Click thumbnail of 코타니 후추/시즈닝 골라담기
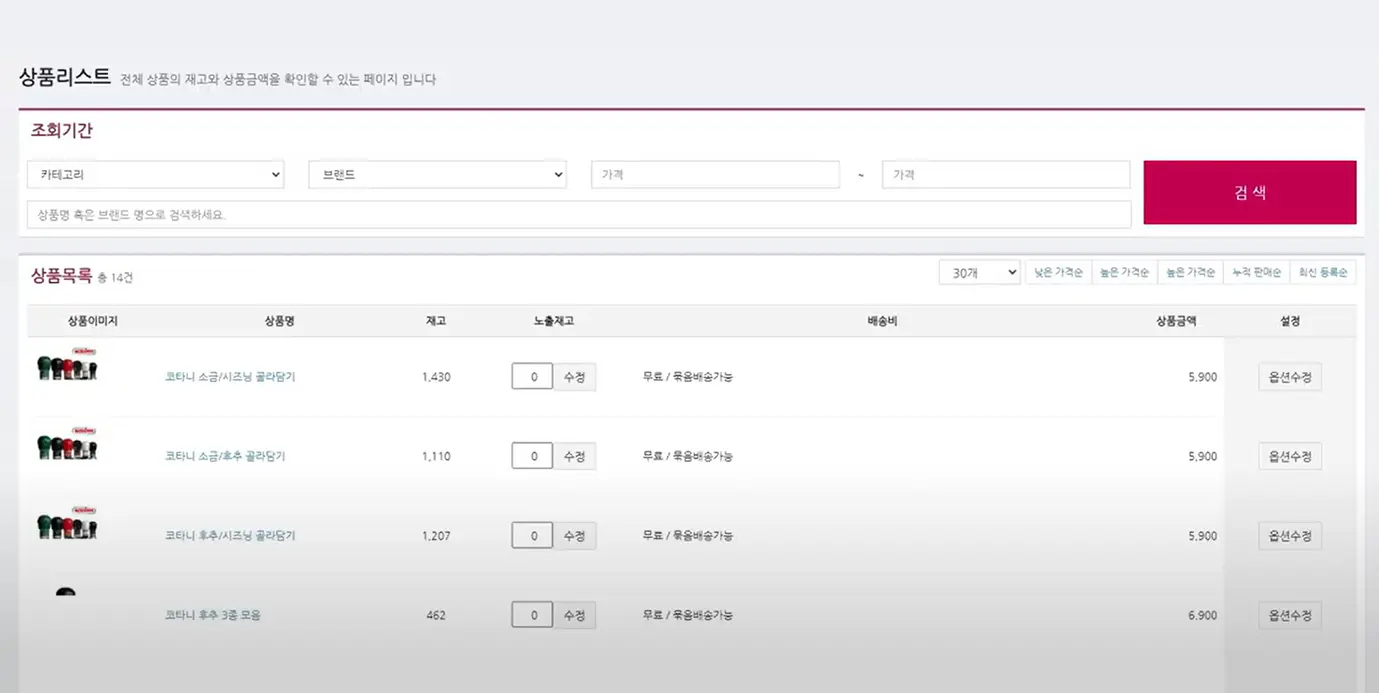 coord(67,525)
